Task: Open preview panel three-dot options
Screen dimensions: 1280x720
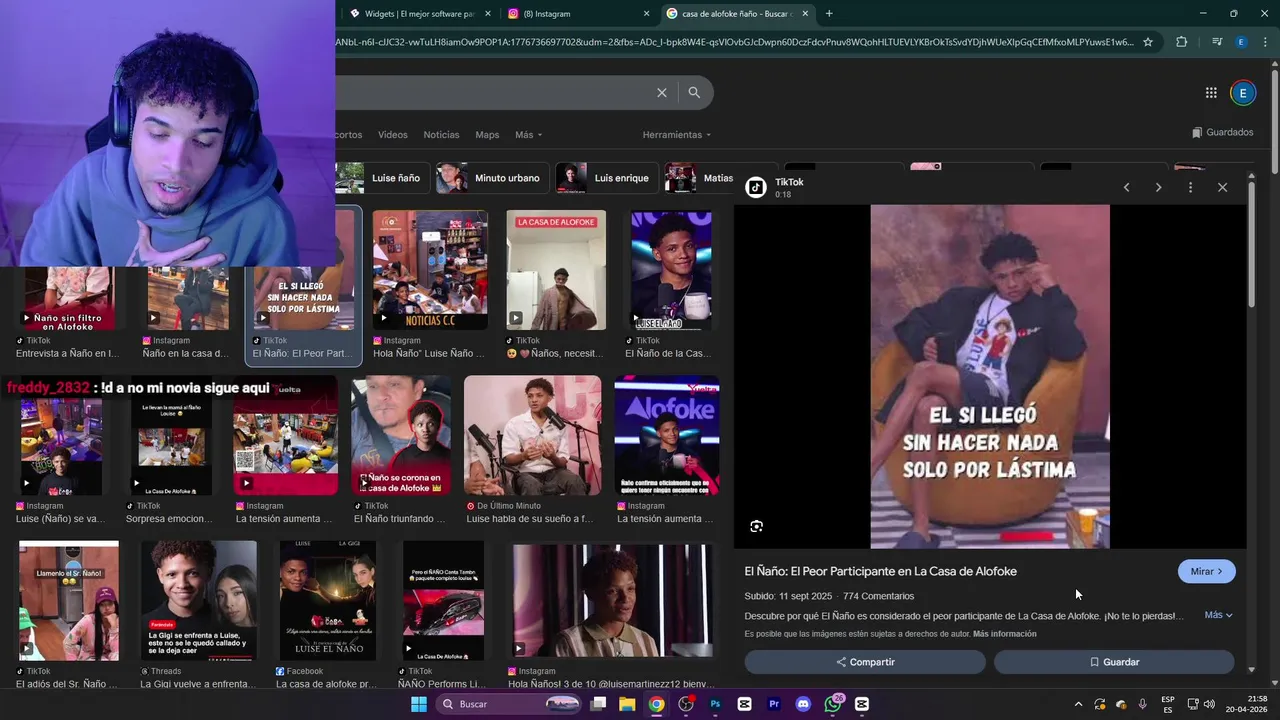Action: [1190, 187]
